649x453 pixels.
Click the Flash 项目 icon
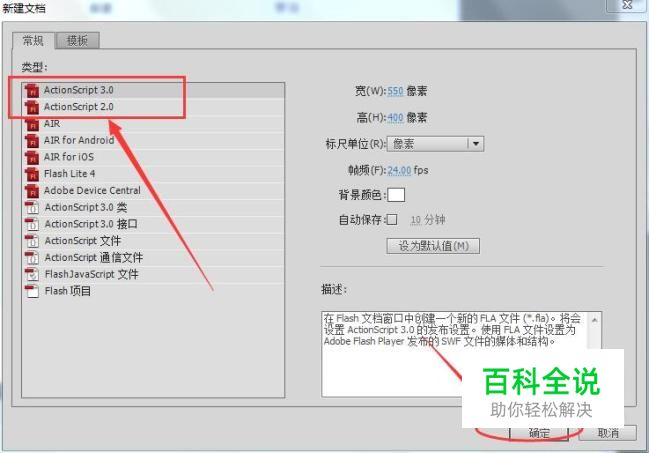click(x=32, y=291)
